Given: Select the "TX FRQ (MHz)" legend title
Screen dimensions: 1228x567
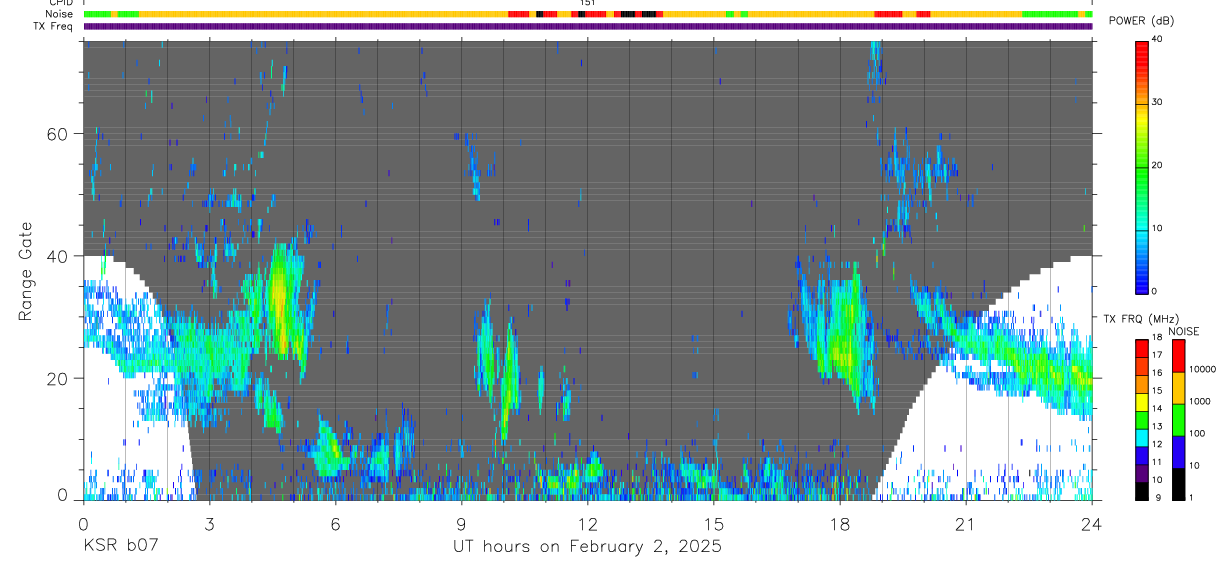Looking at the screenshot, I should (1141, 318).
